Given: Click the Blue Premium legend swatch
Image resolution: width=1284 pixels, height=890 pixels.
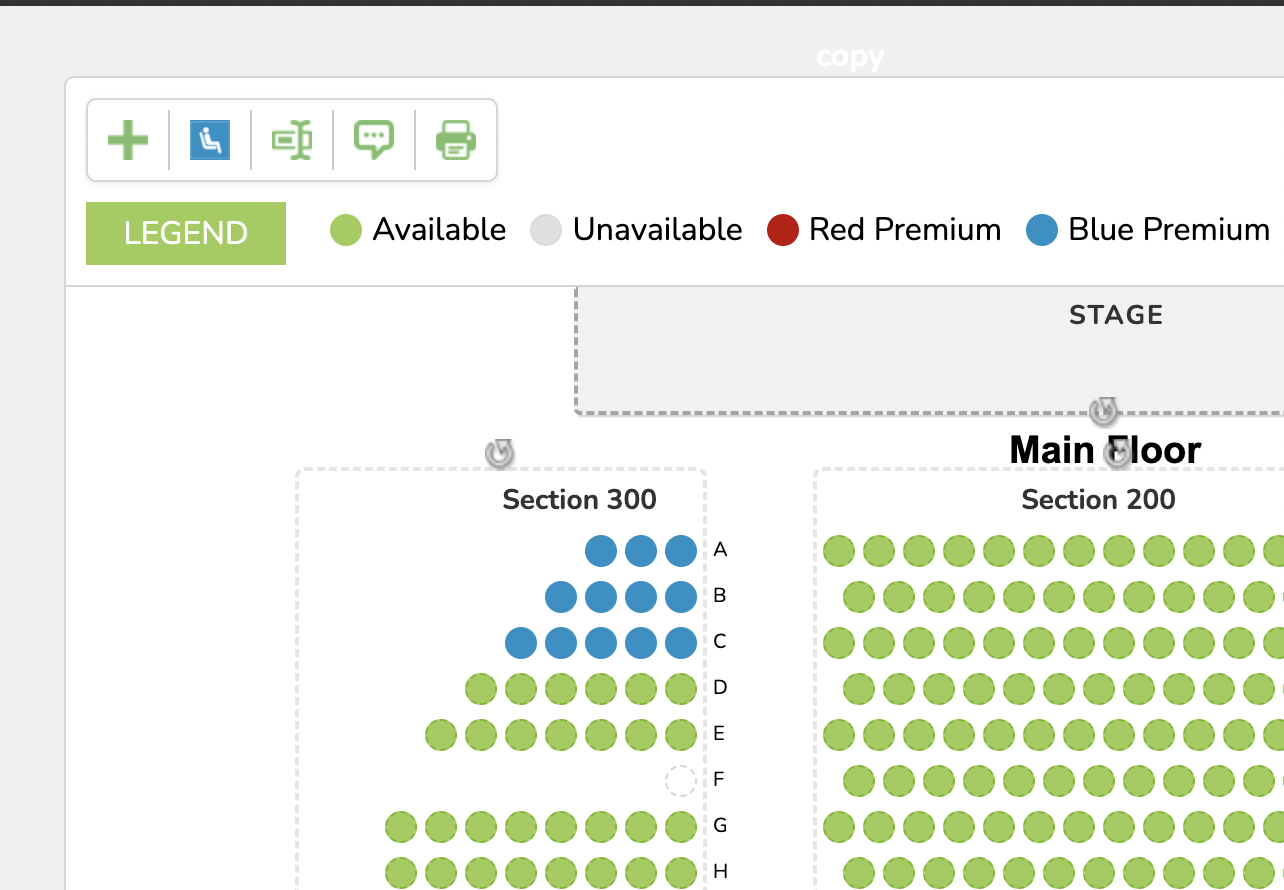Looking at the screenshot, I should [x=1042, y=230].
